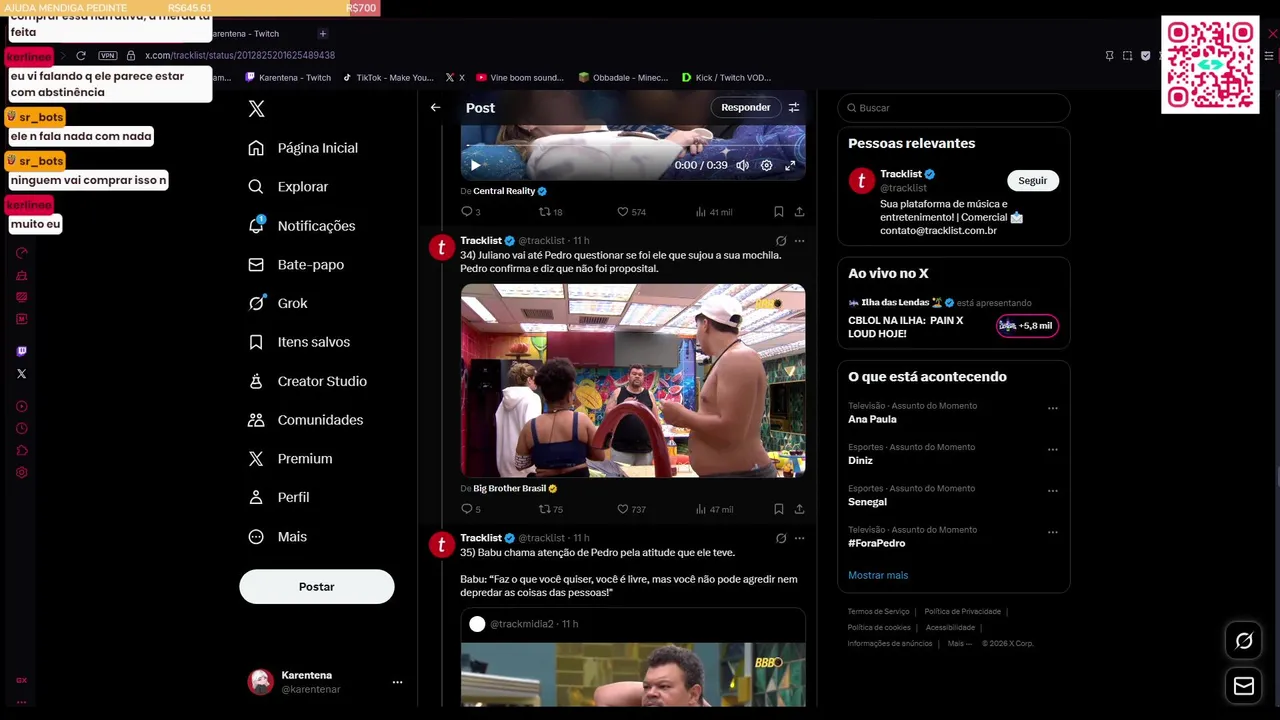Open the #ForaPedro trending topic

click(x=877, y=543)
